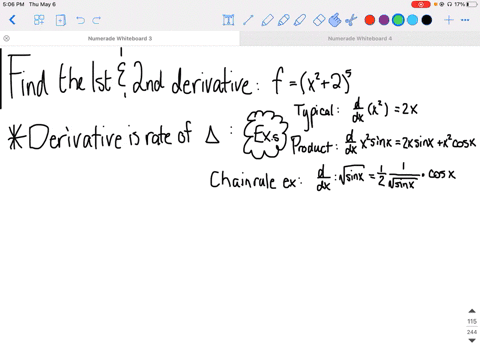Jump up with the page up arrow
480x360 pixels.
click(x=472, y=311)
